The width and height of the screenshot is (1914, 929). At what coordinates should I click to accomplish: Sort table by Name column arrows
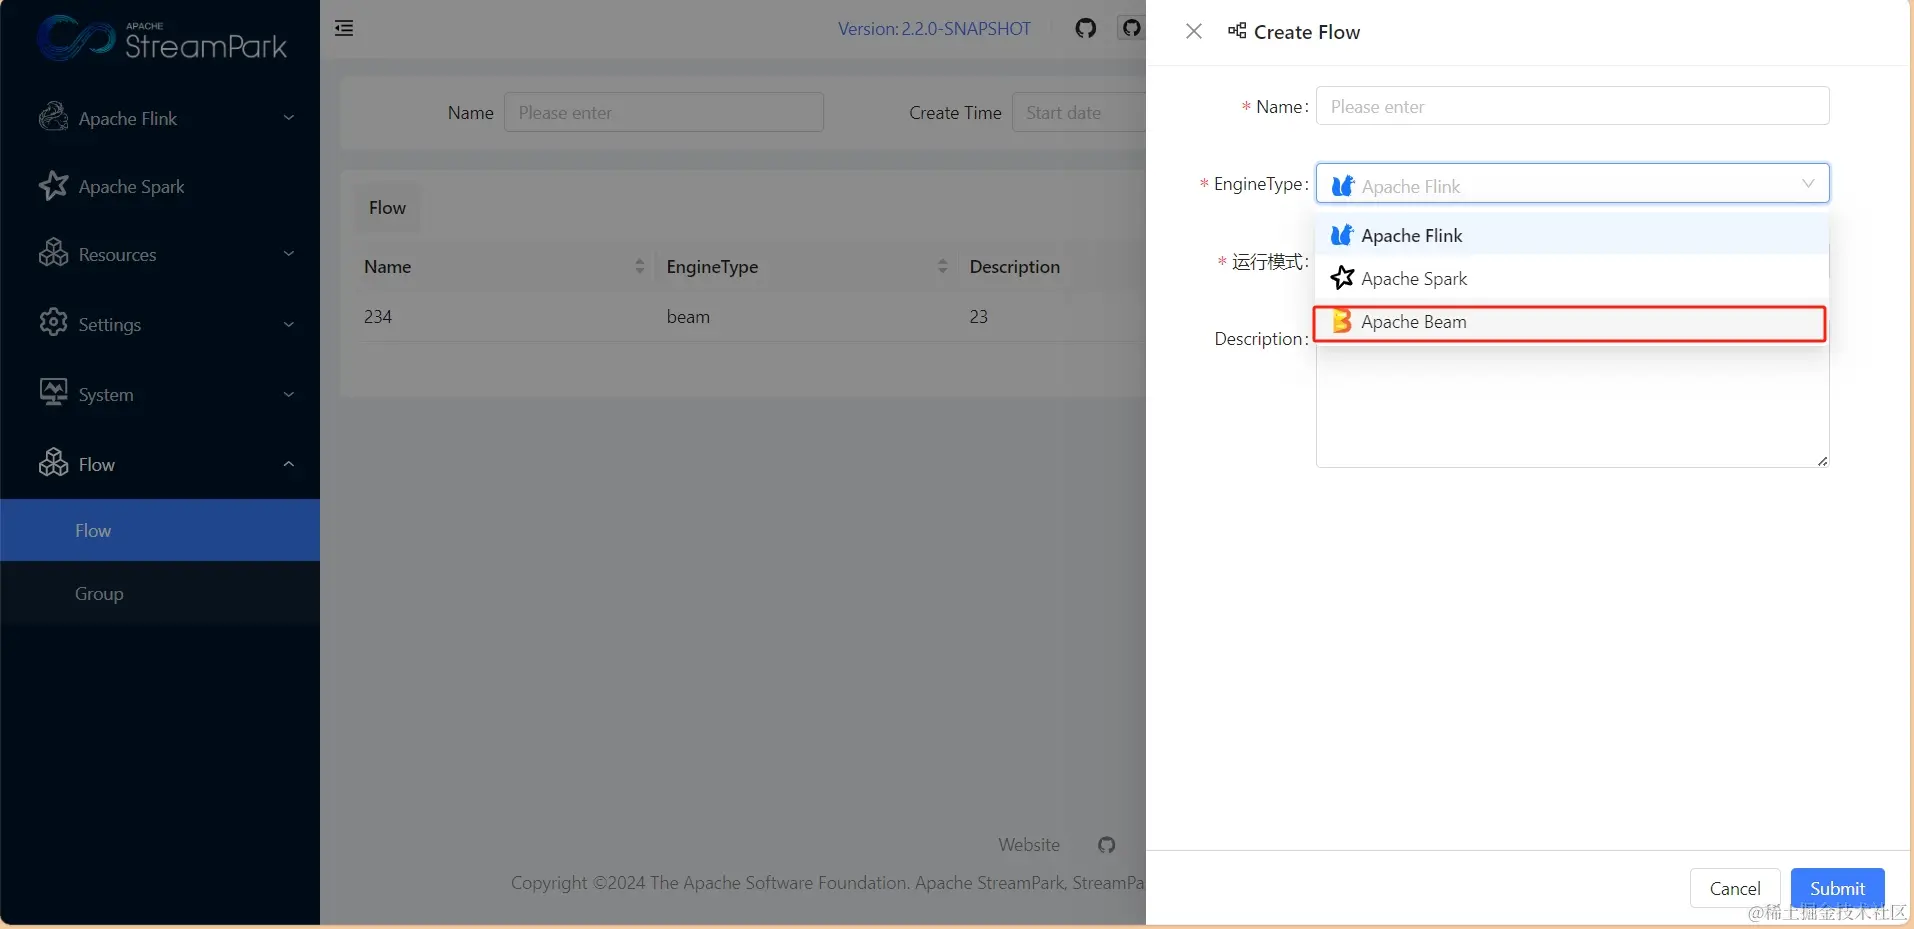[x=640, y=266]
